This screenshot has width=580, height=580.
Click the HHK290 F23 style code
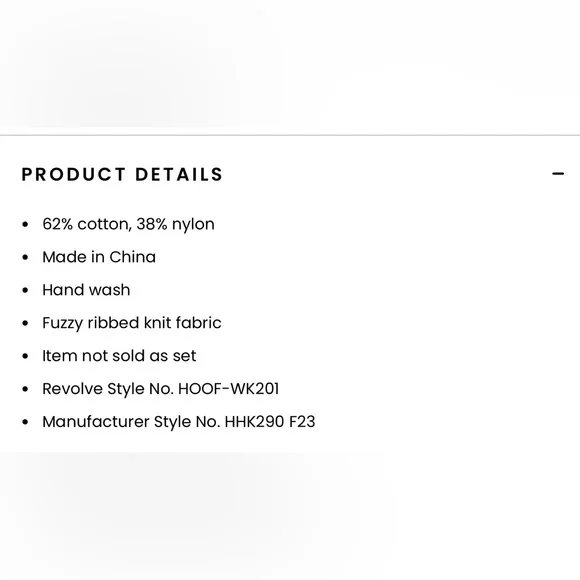pos(270,422)
